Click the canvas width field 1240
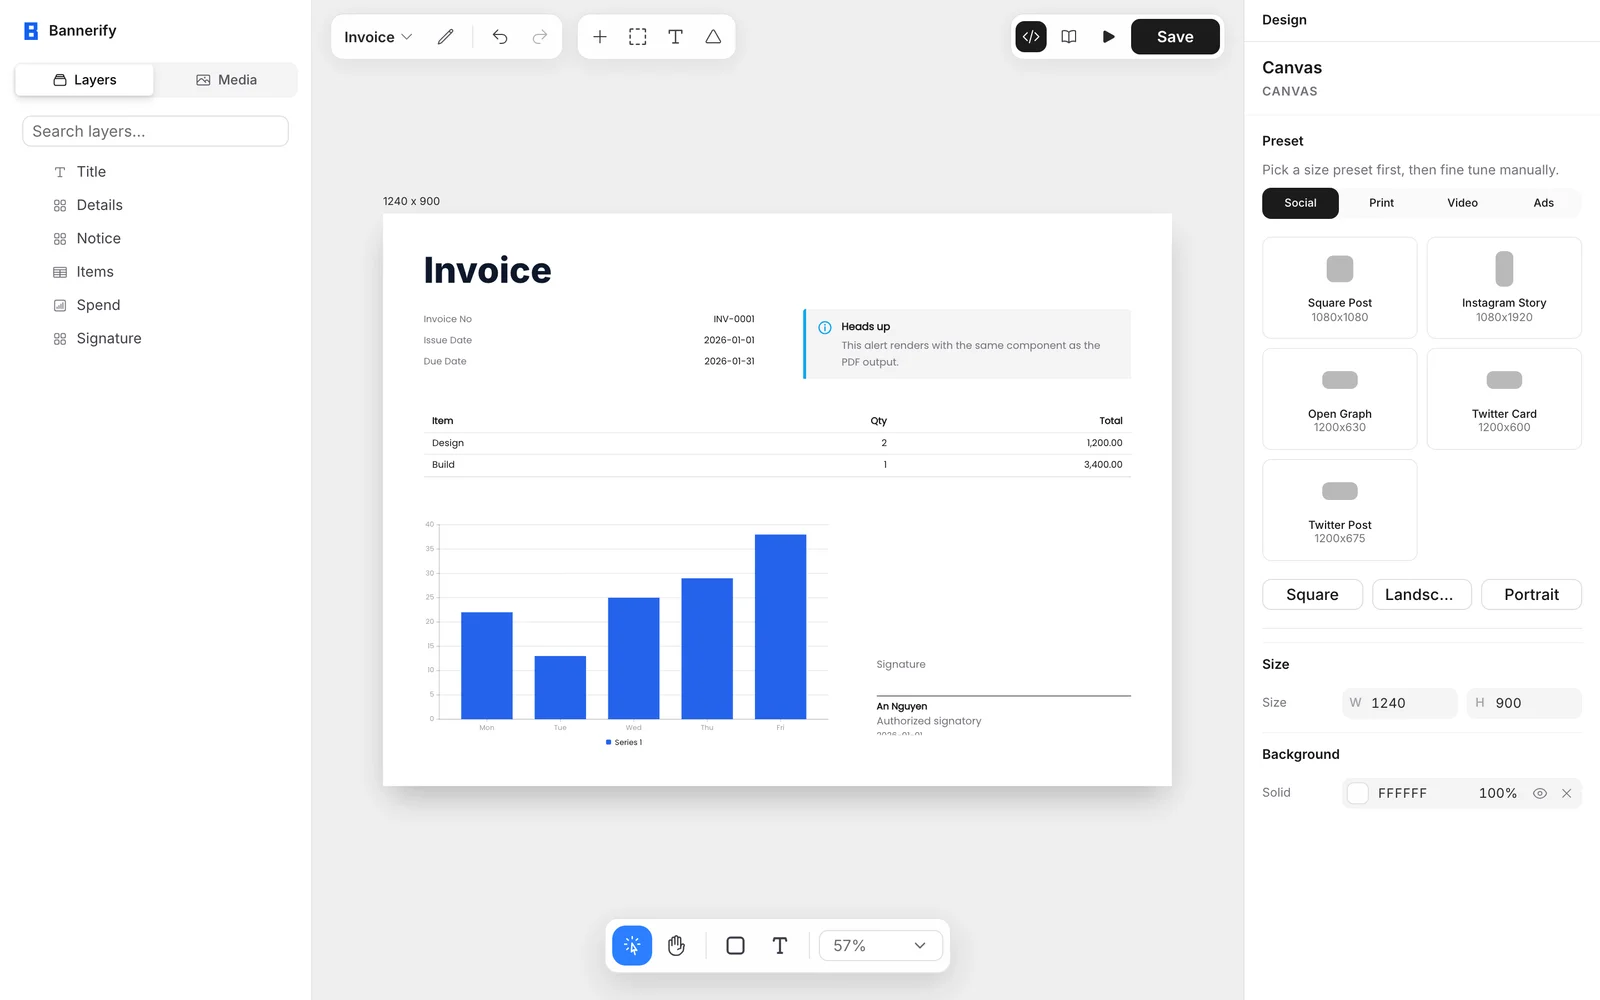The image size is (1600, 1000). (x=1399, y=703)
